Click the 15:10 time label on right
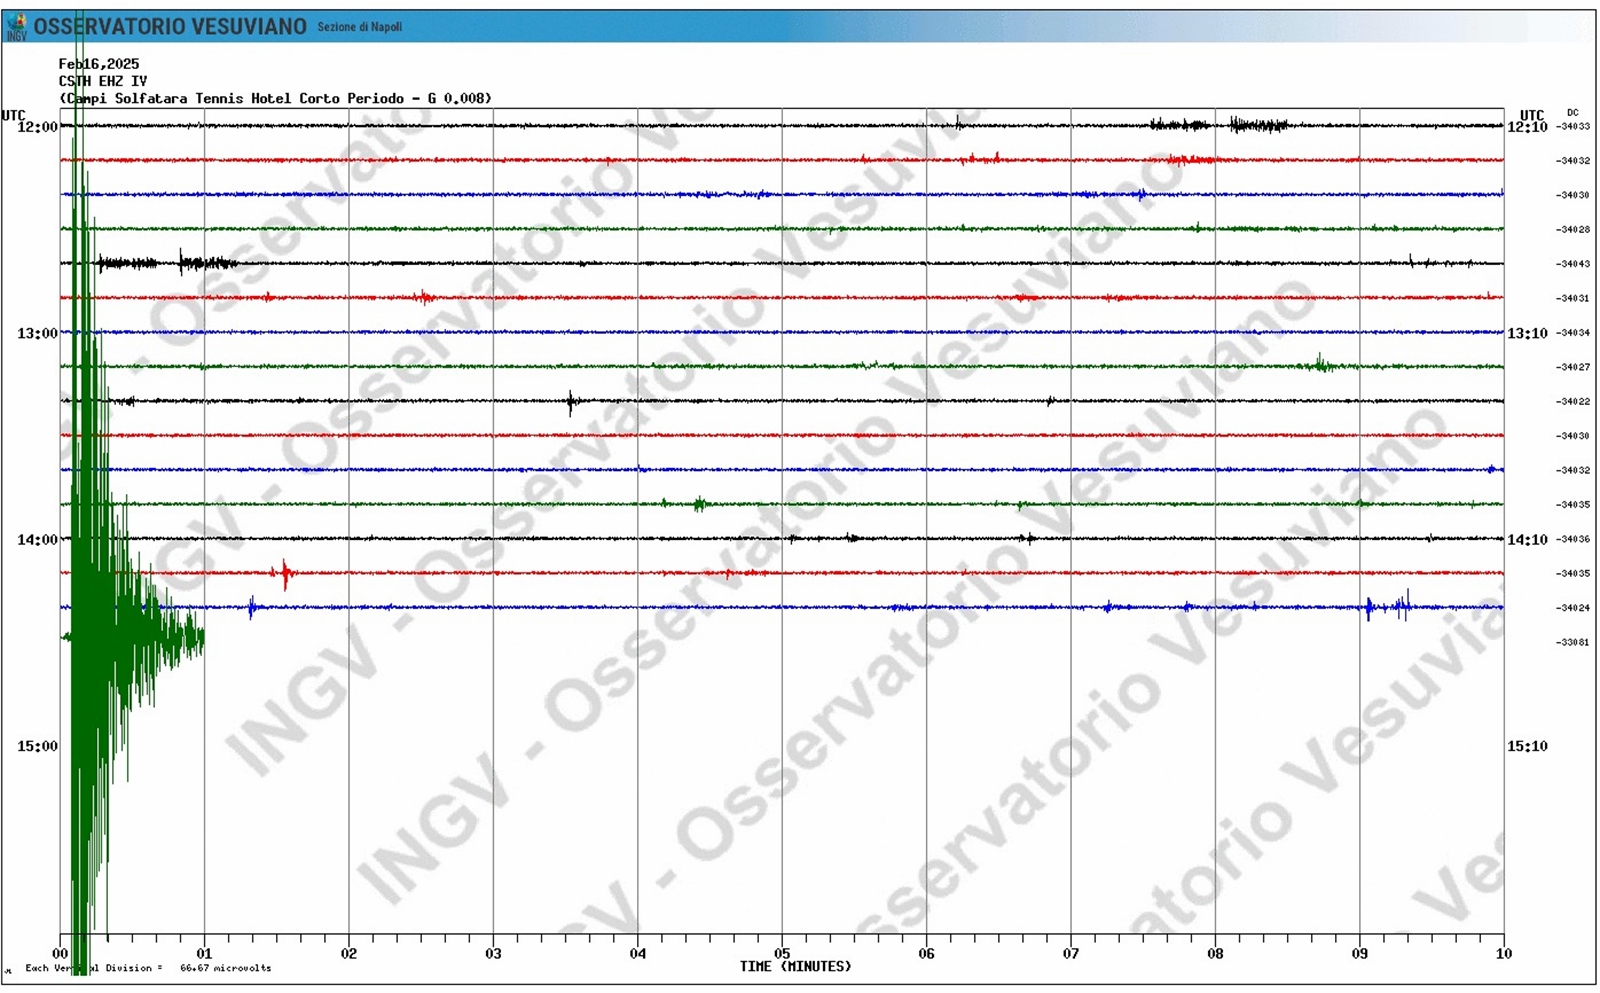This screenshot has width=1600, height=993. 1527,746
